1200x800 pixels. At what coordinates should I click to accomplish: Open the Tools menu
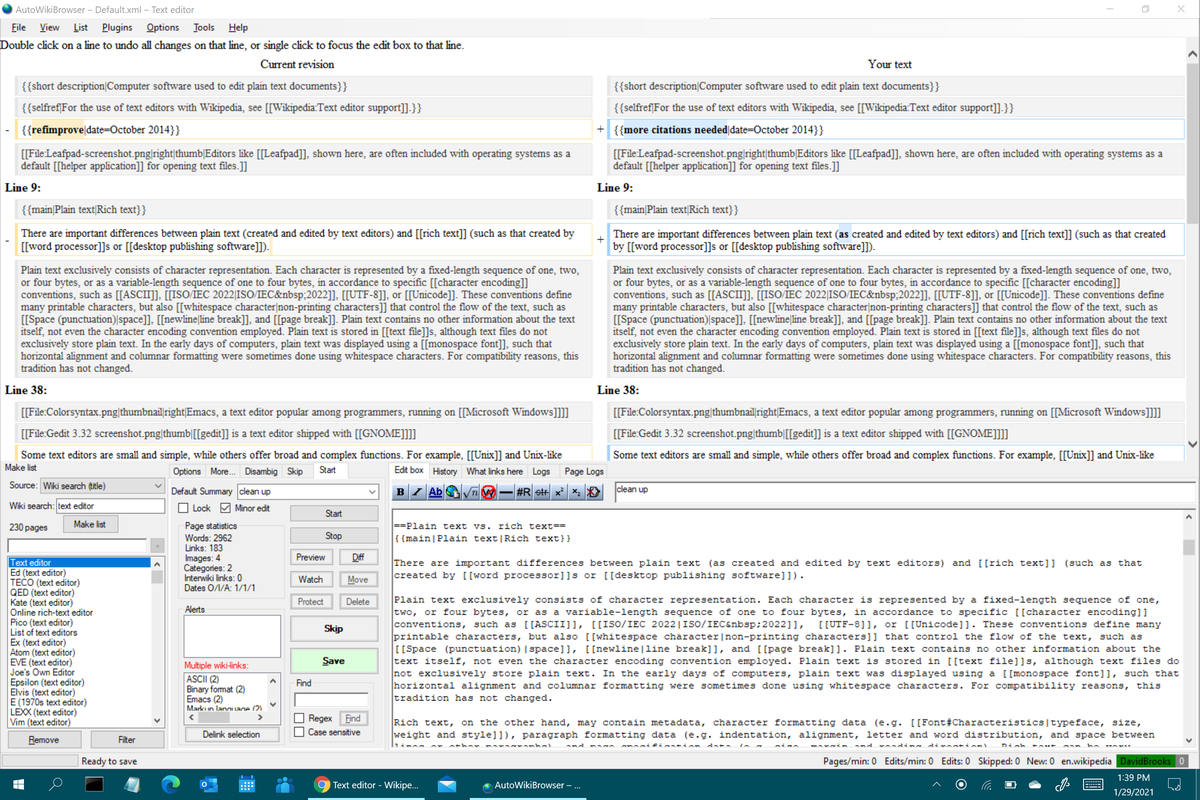(204, 27)
